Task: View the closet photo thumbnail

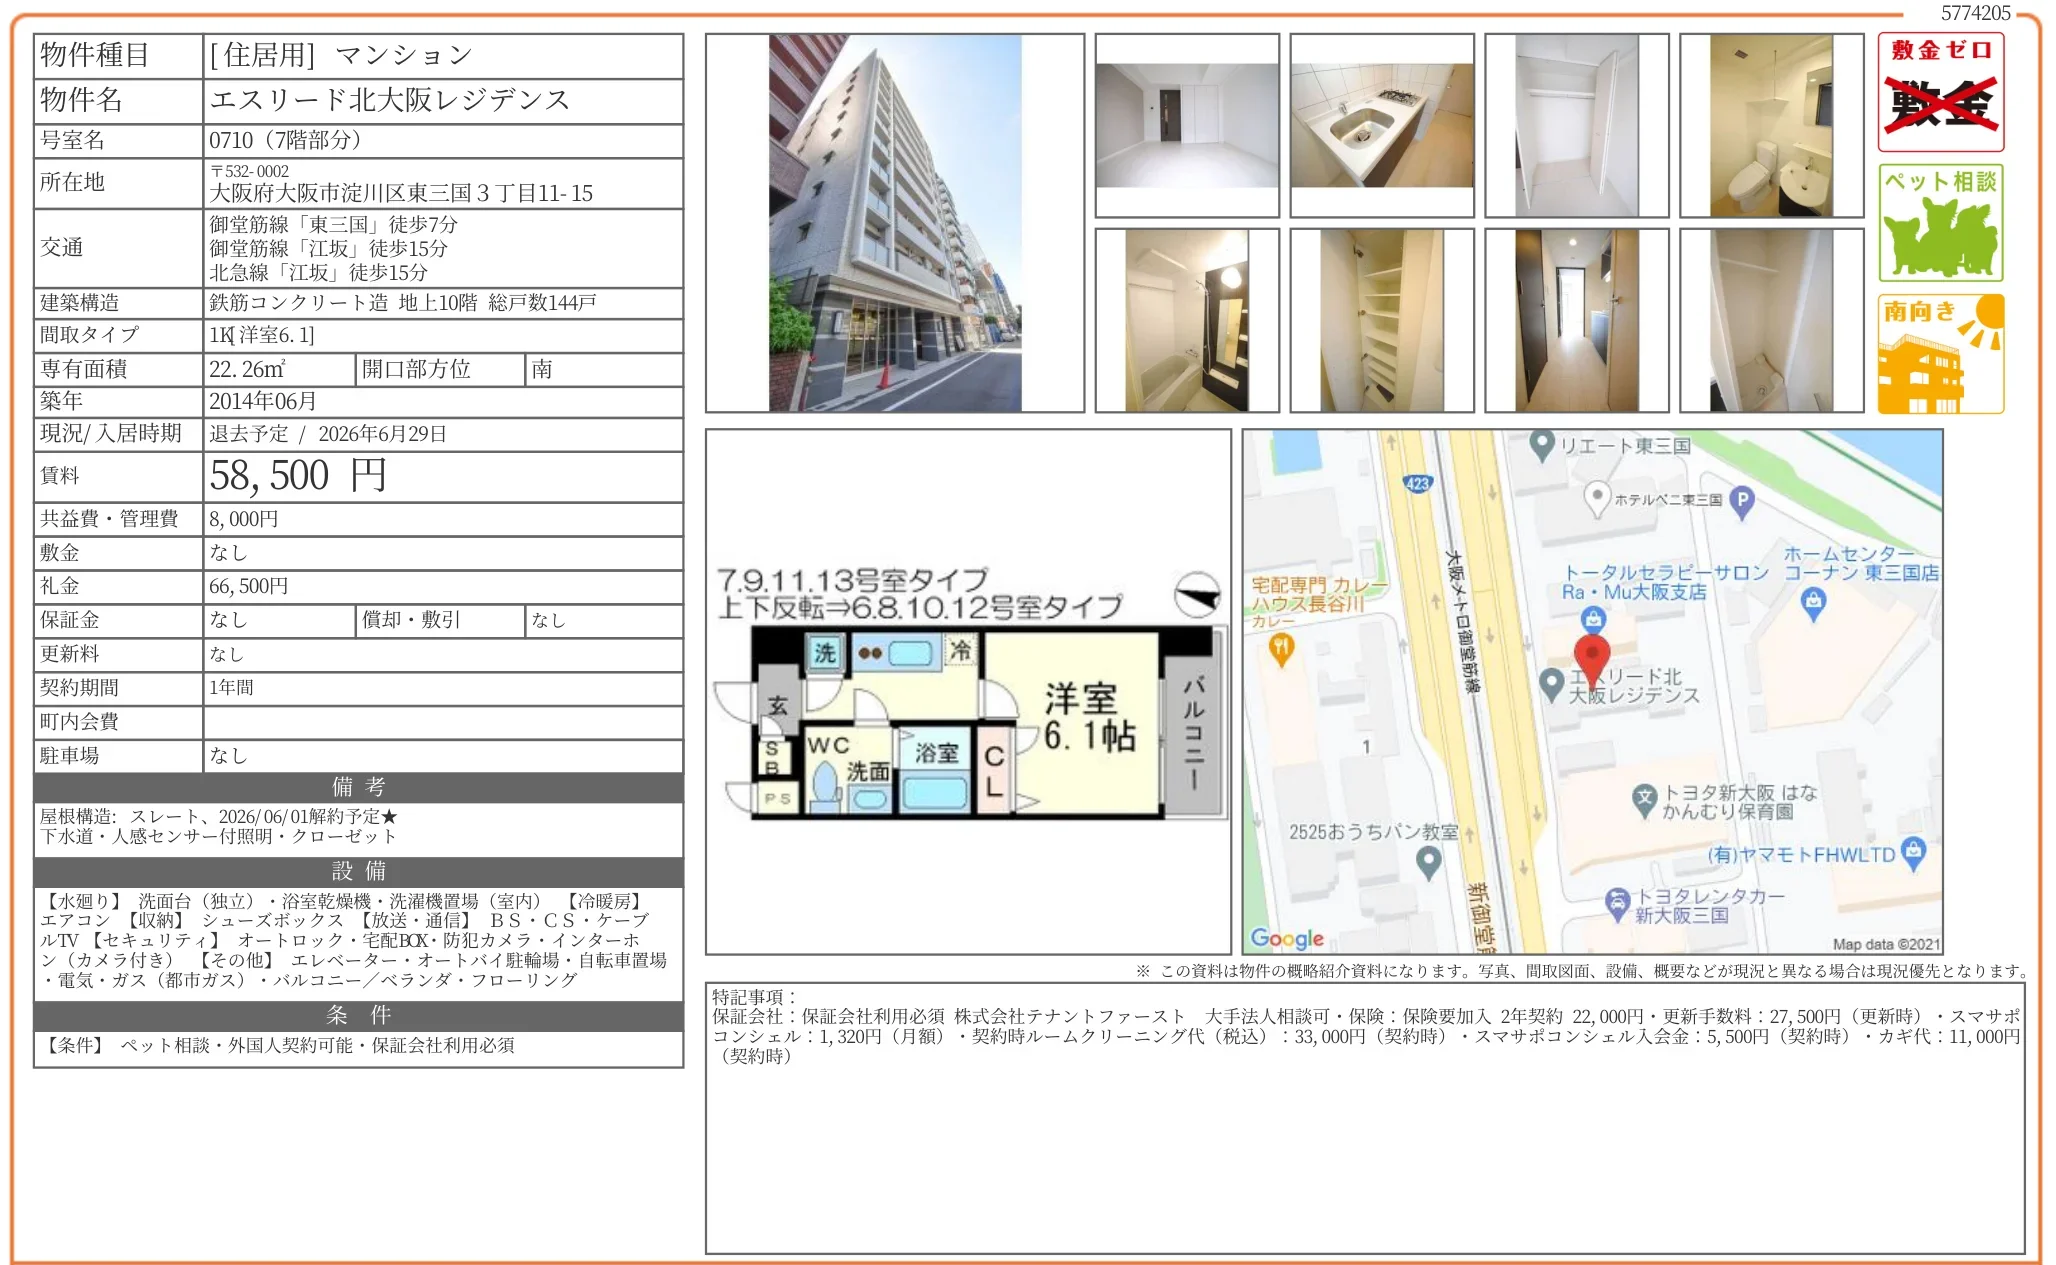Action: click(x=1575, y=125)
